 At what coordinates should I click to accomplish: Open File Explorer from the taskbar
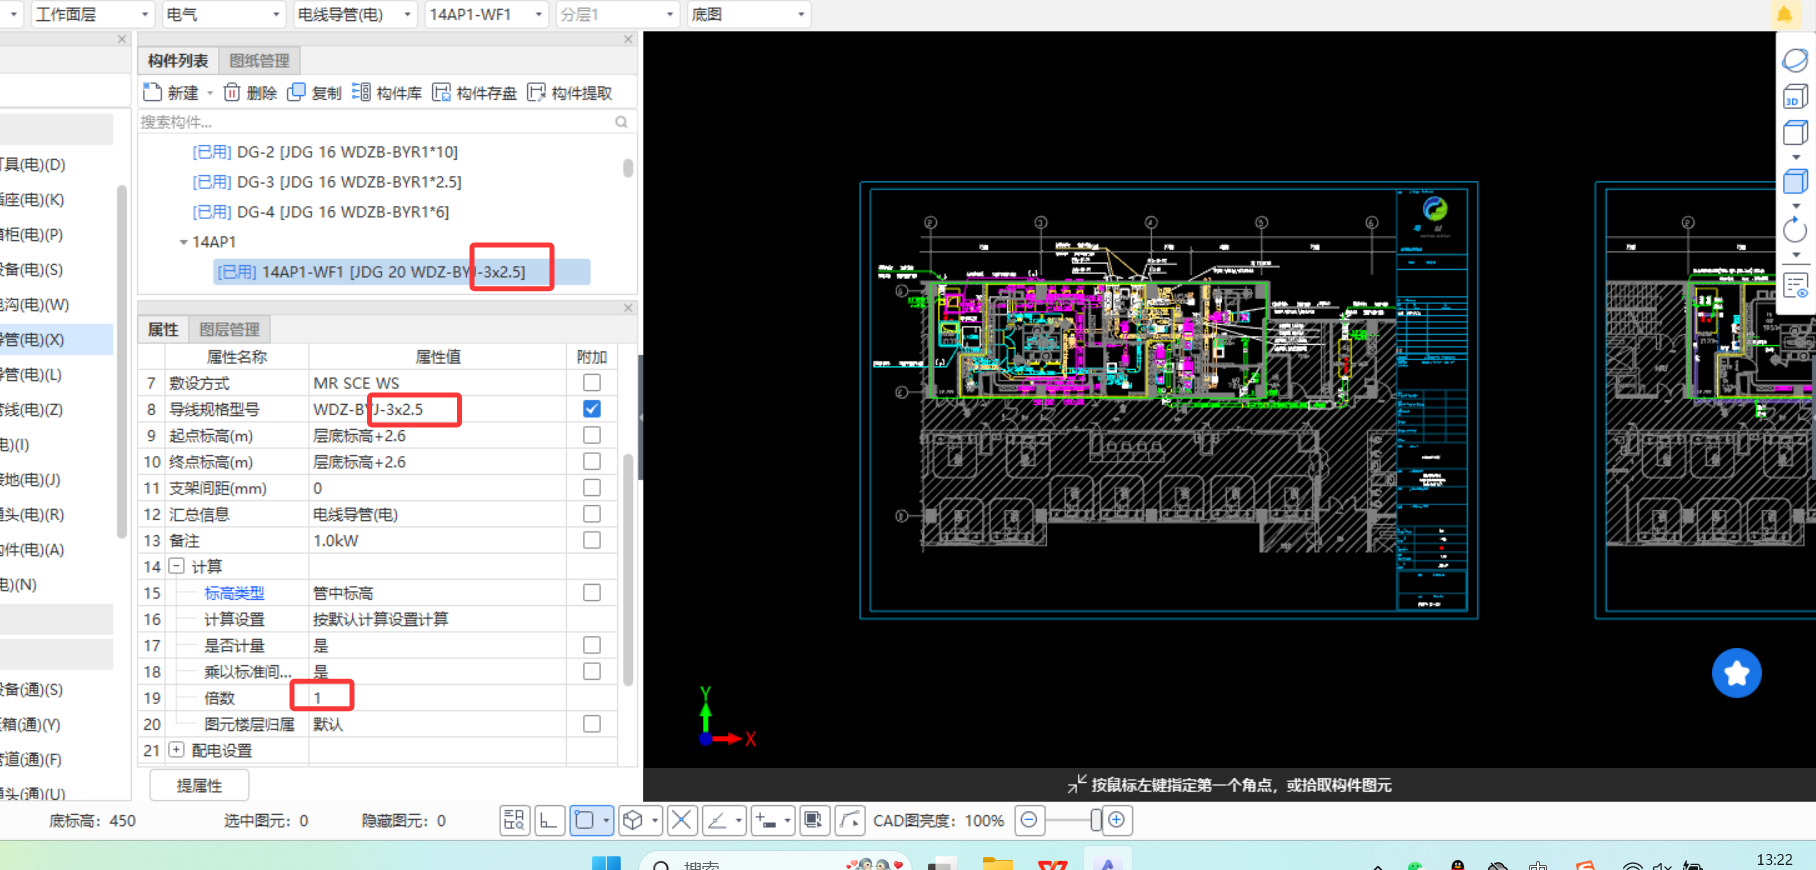pos(997,862)
